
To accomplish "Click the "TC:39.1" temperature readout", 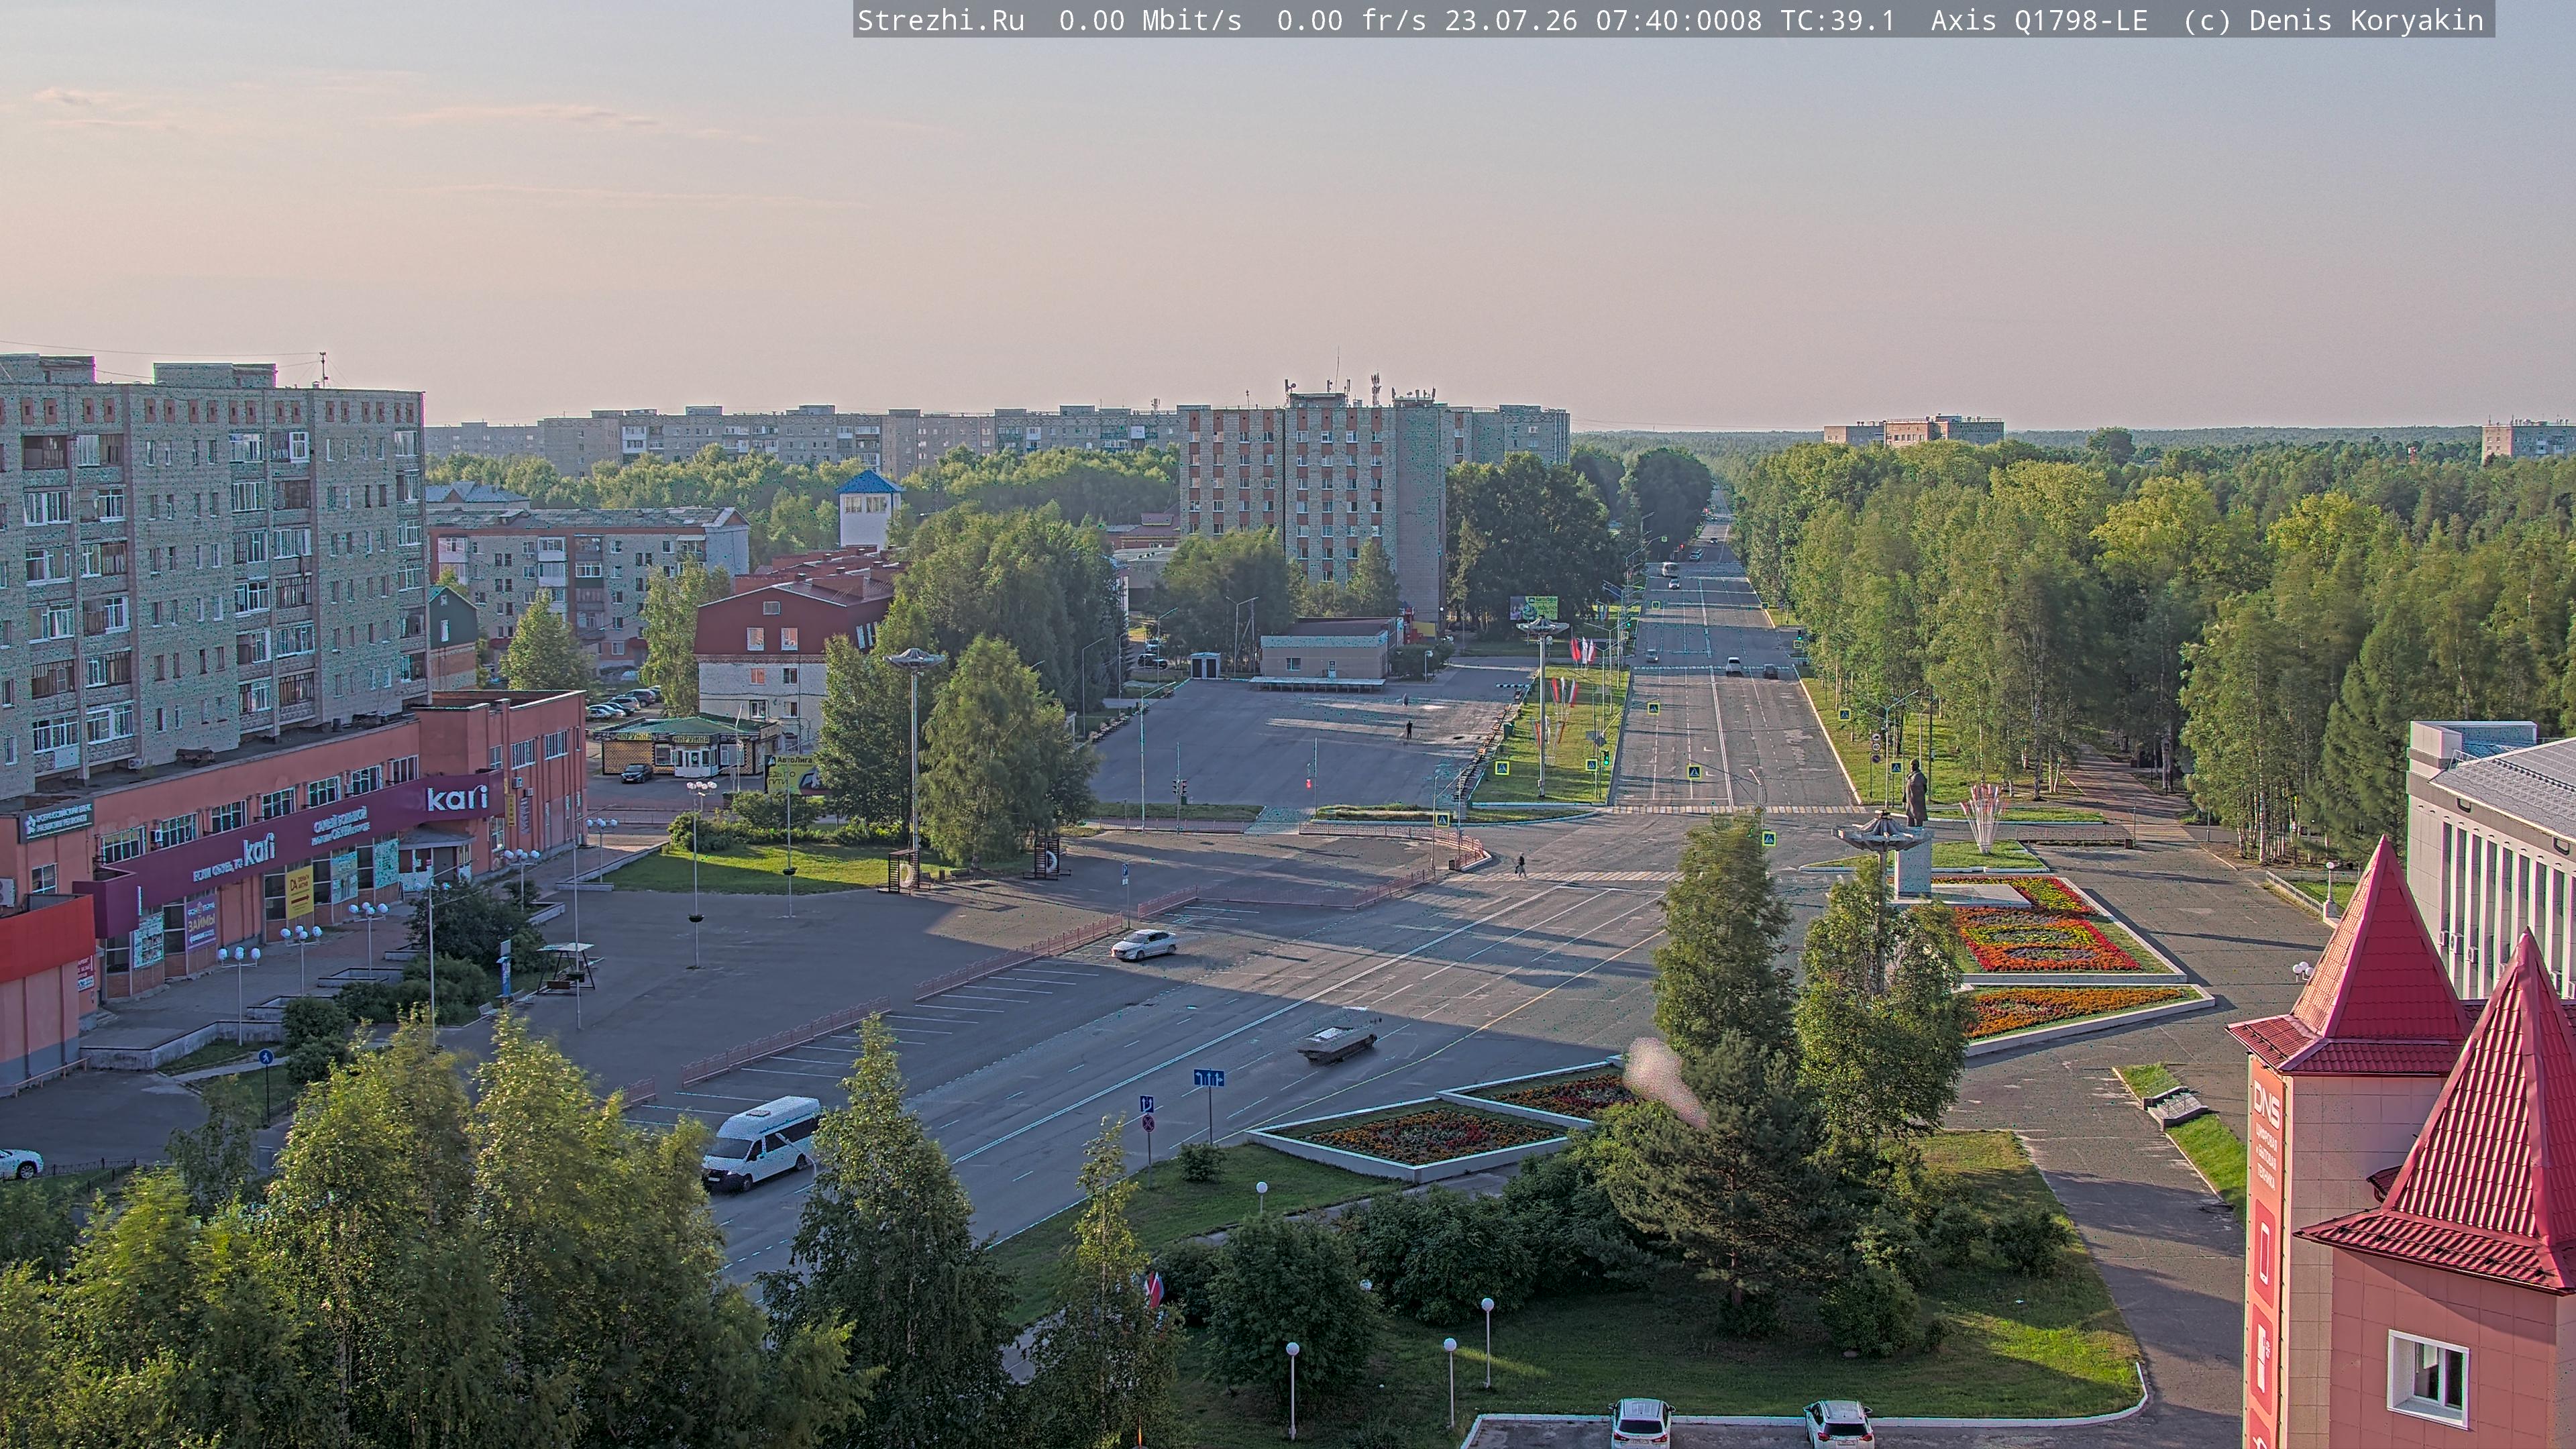I will point(1838,20).
